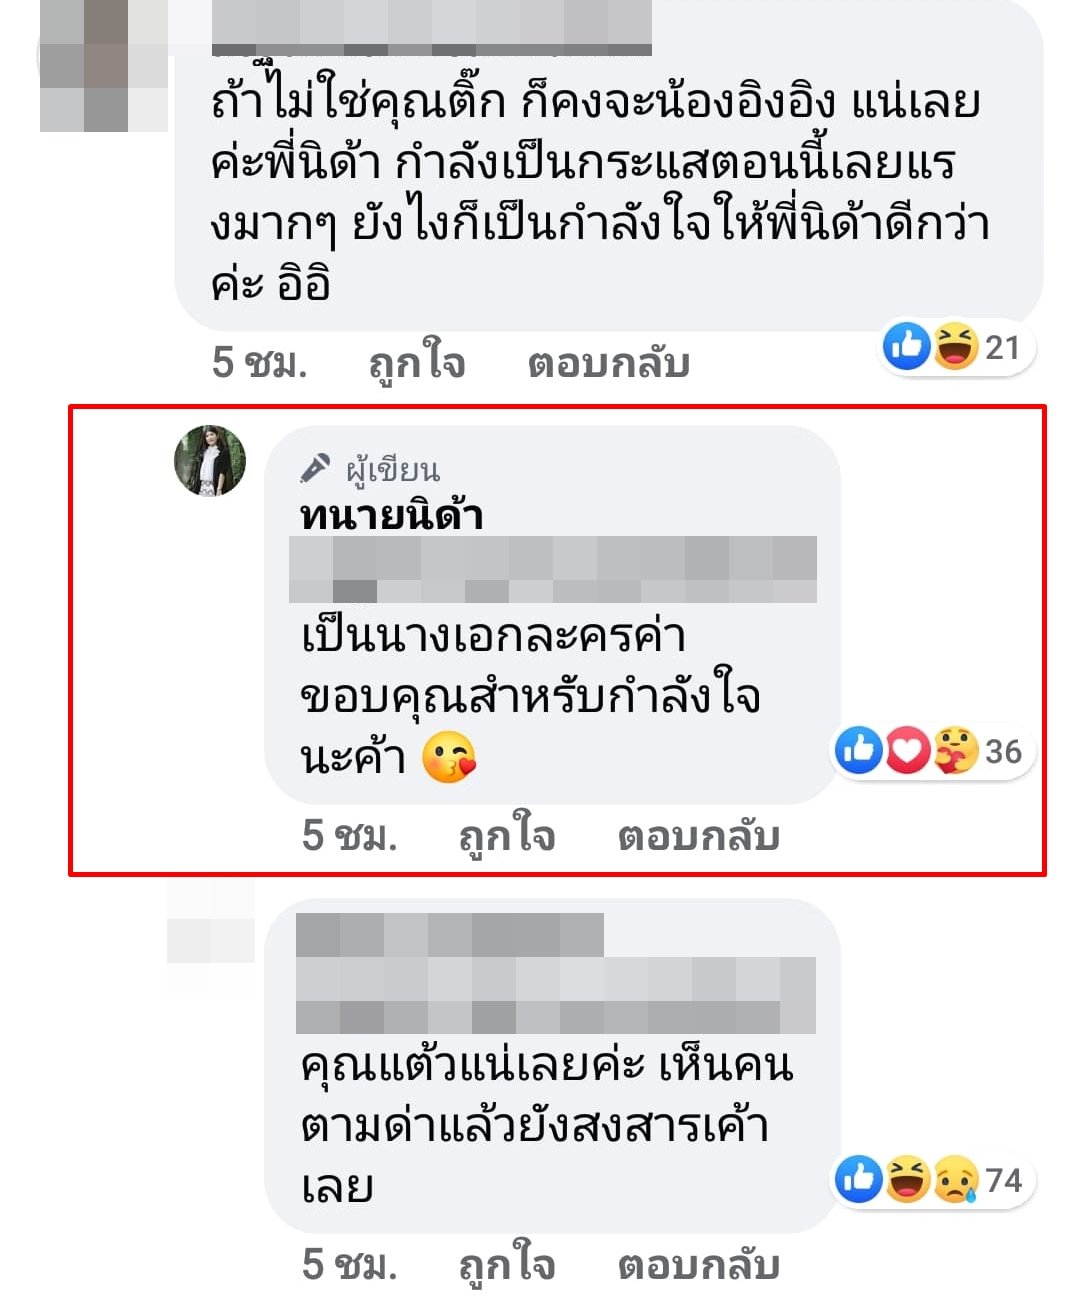Click the blue like icon beside 74
1080x1314 pixels.
pyautogui.click(x=859, y=1180)
